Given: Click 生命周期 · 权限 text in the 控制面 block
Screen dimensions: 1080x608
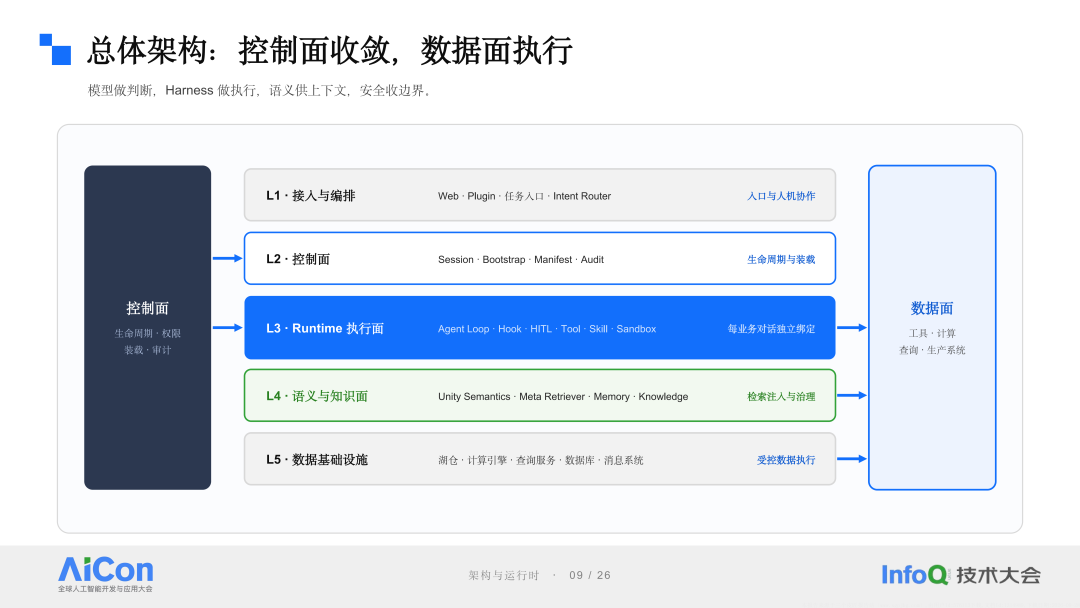Looking at the screenshot, I should [x=147, y=333].
